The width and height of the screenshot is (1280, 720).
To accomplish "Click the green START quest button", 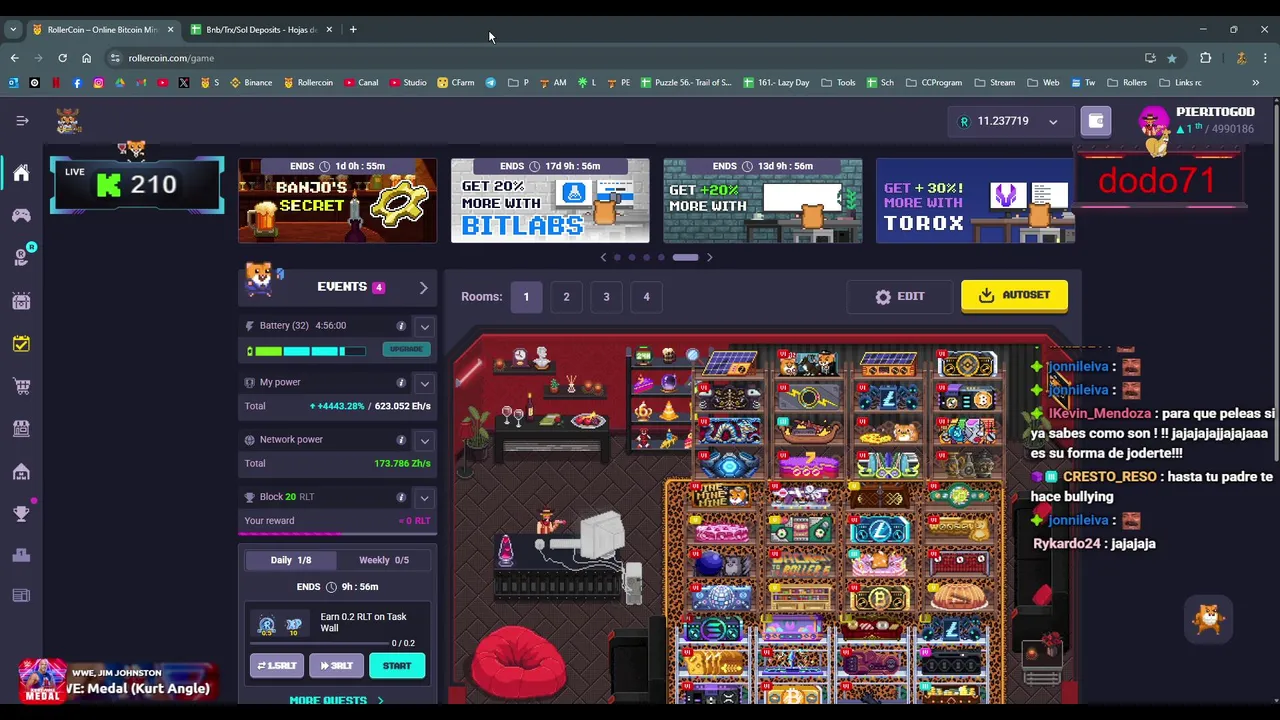I will 397,666.
